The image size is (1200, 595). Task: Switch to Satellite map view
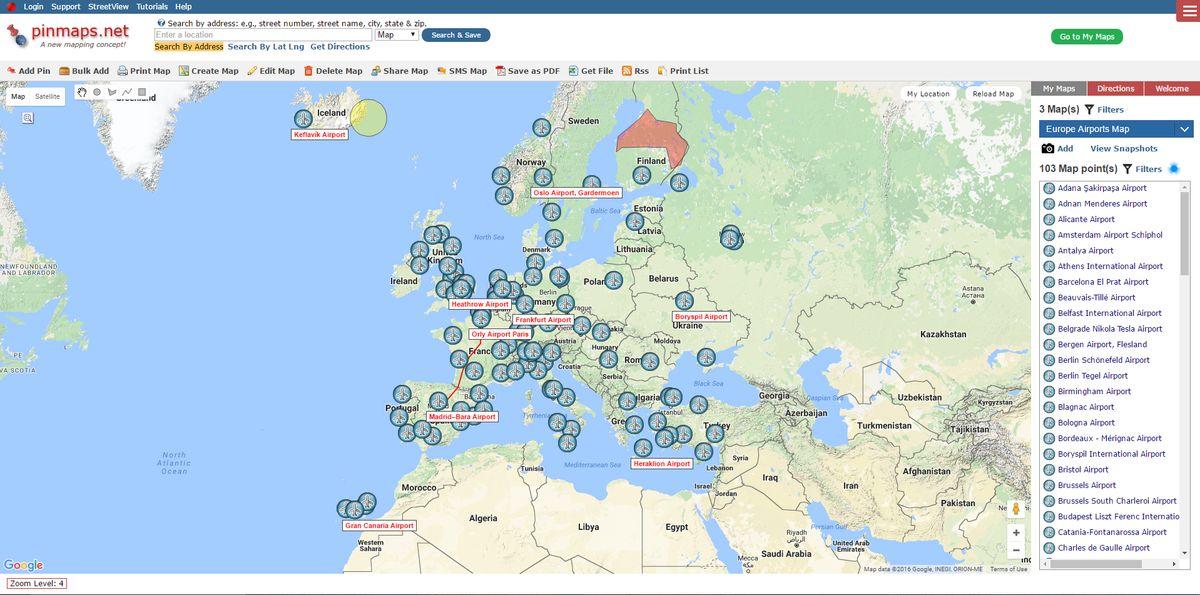click(48, 96)
